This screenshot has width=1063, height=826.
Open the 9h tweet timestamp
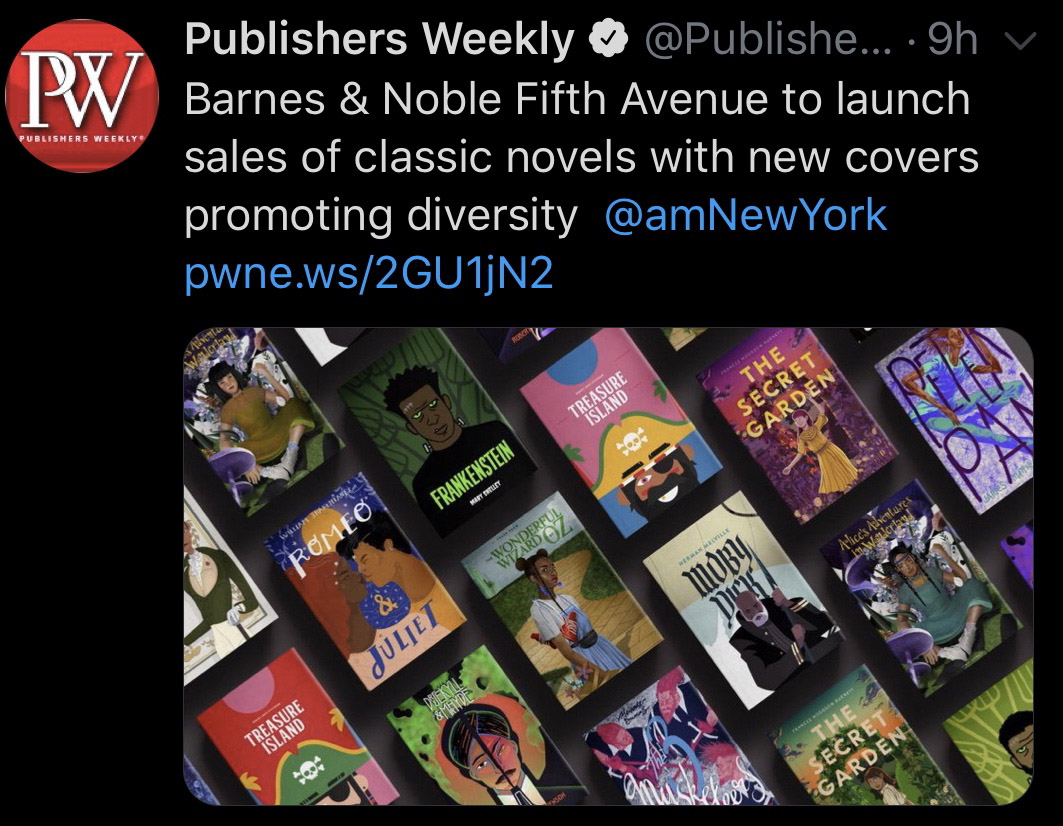(x=952, y=39)
